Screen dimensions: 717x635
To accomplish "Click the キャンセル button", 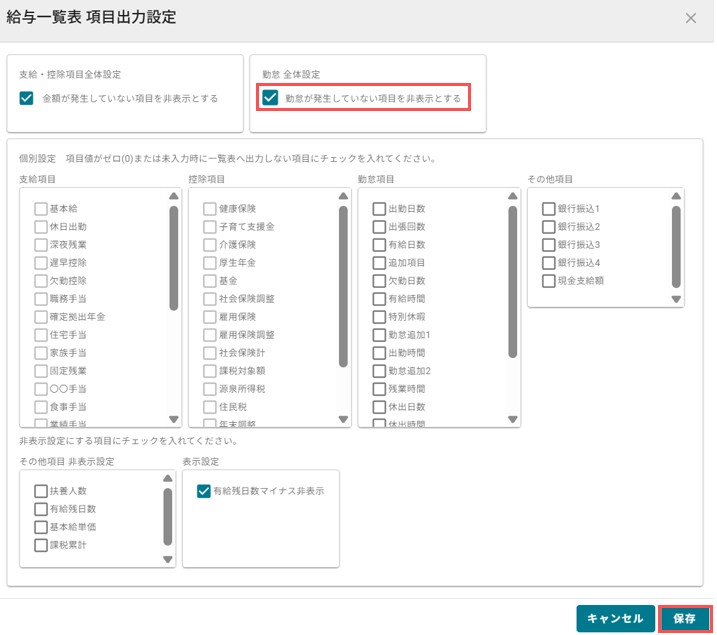I will pyautogui.click(x=615, y=619).
